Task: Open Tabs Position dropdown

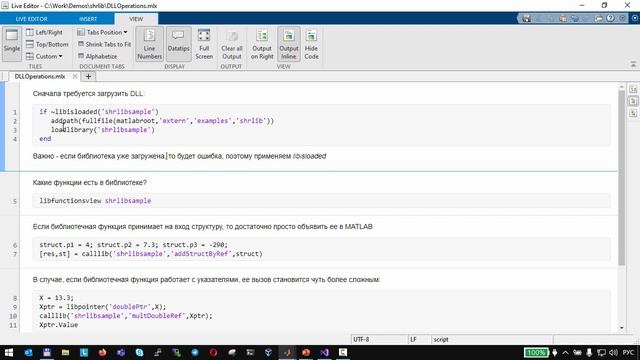Action: coord(102,32)
